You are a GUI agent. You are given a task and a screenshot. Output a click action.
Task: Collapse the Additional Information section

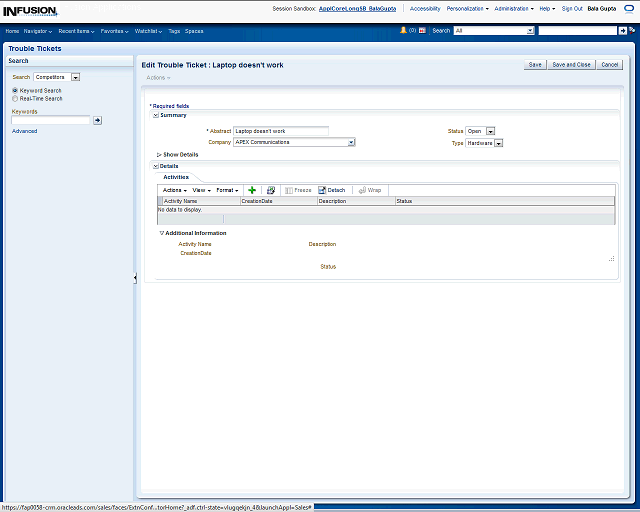click(162, 233)
